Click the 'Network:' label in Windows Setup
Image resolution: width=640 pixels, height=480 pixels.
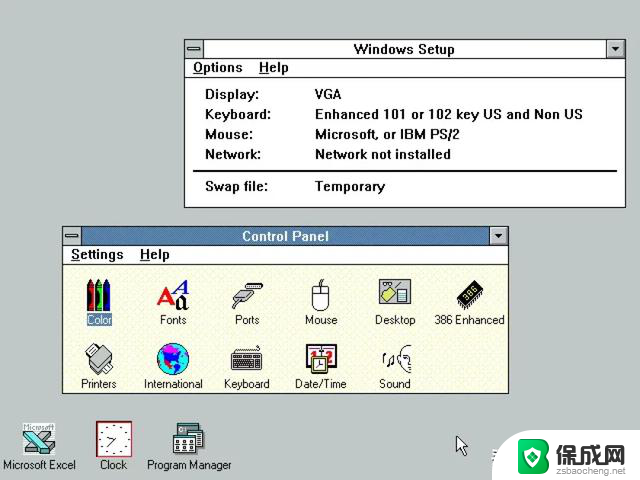pyautogui.click(x=233, y=154)
